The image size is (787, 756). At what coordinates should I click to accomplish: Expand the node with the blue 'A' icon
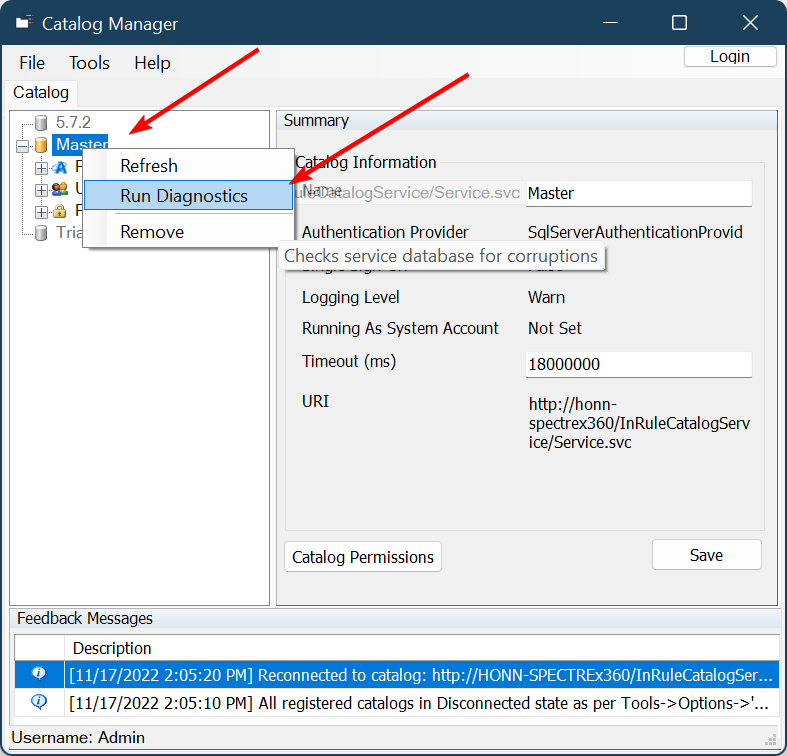pyautogui.click(x=41, y=167)
